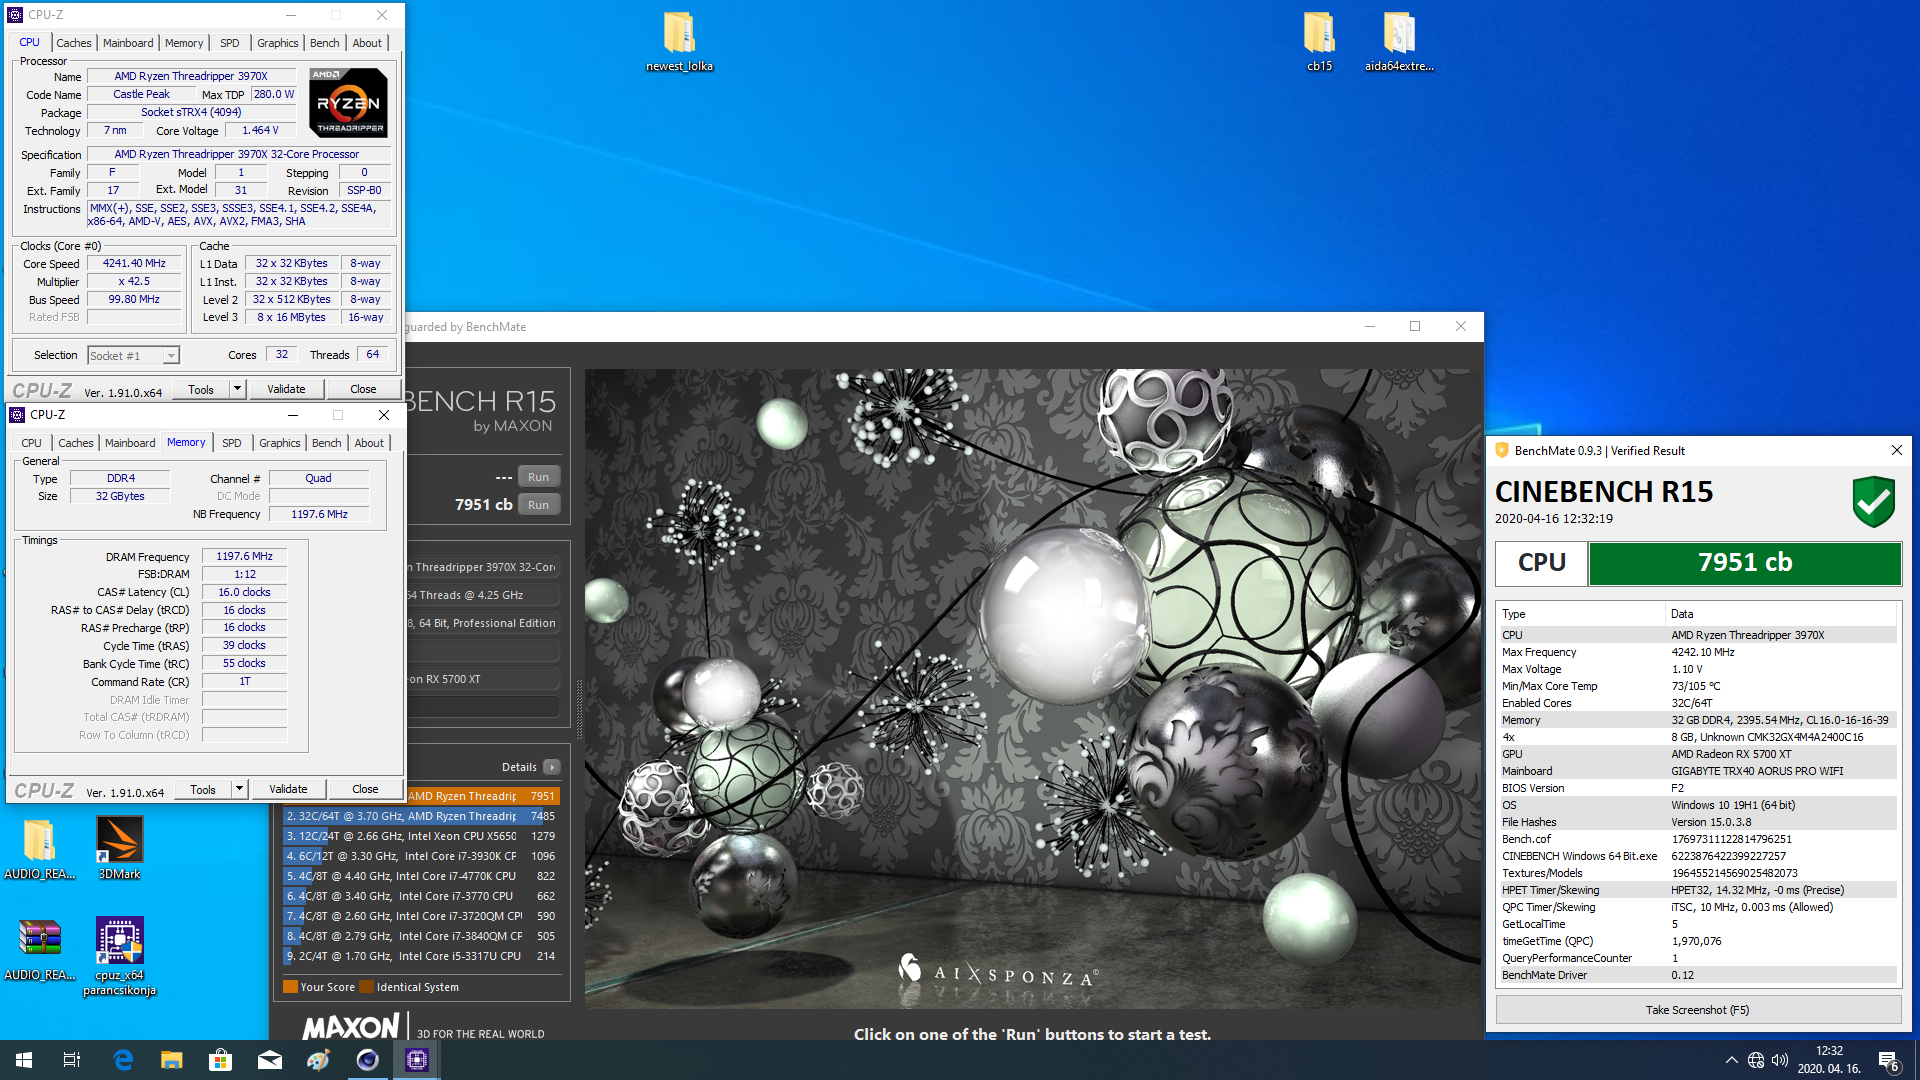The image size is (1920, 1080).
Task: Select ranking entry 32C/64T @ 3.70 GHz
Action: 421,816
